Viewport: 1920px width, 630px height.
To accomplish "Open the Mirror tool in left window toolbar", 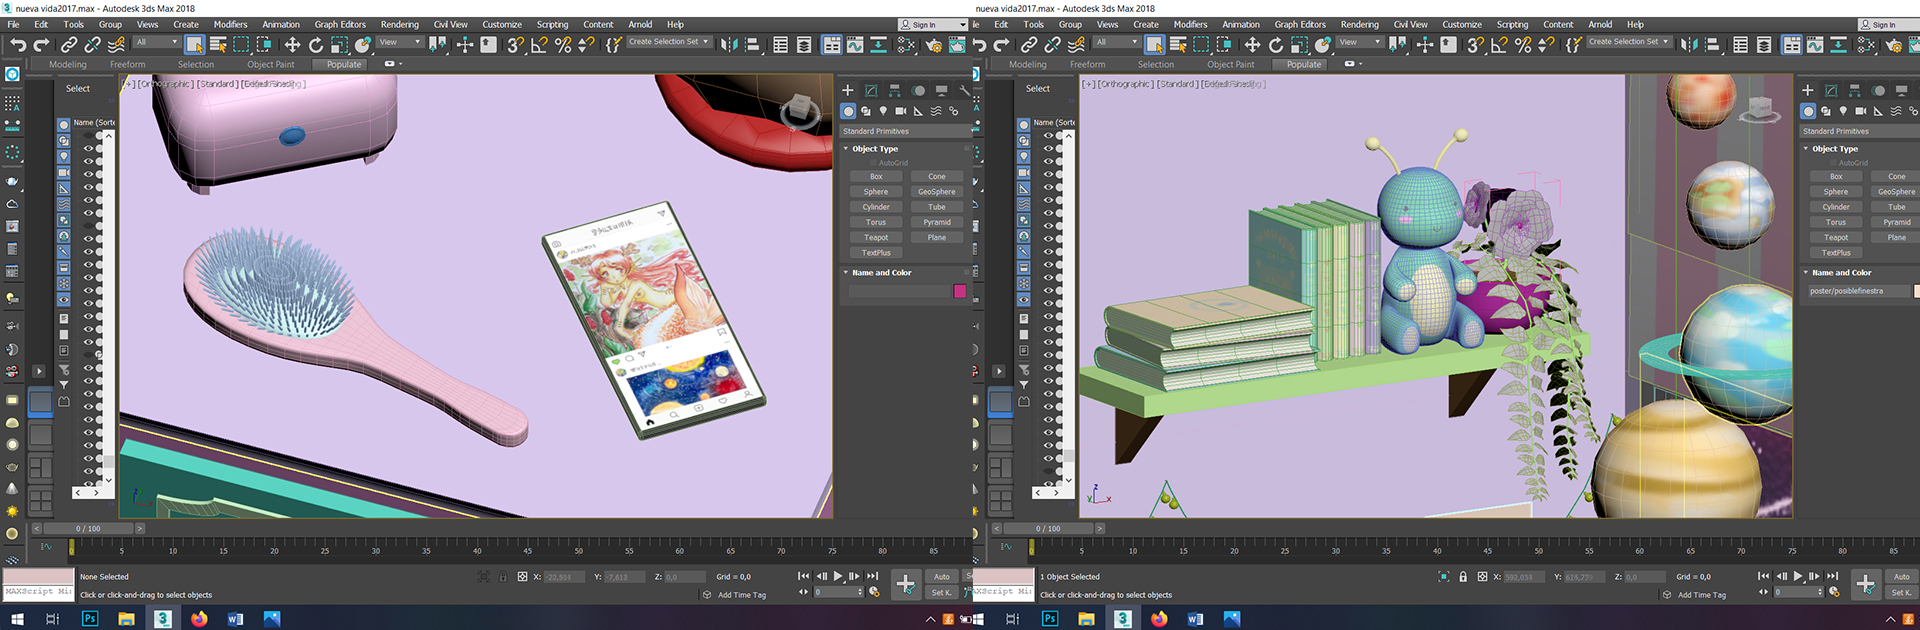I will [728, 45].
